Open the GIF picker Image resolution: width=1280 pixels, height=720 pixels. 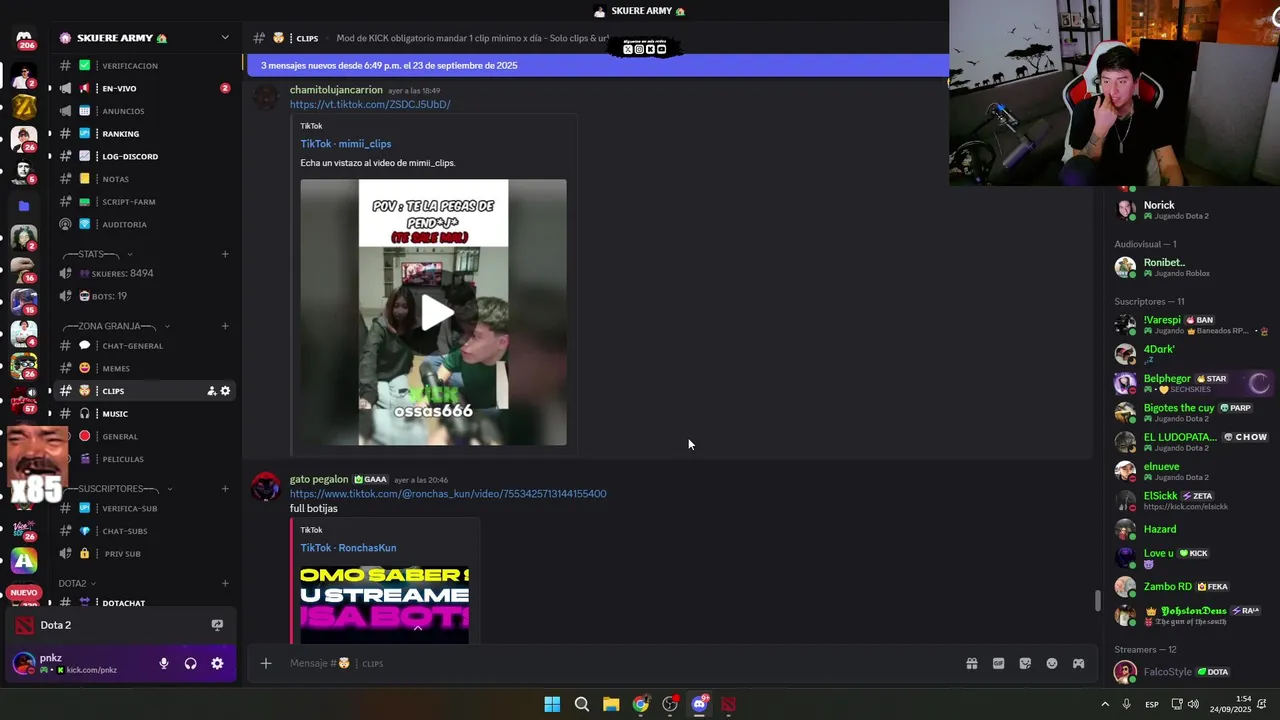pyautogui.click(x=998, y=663)
